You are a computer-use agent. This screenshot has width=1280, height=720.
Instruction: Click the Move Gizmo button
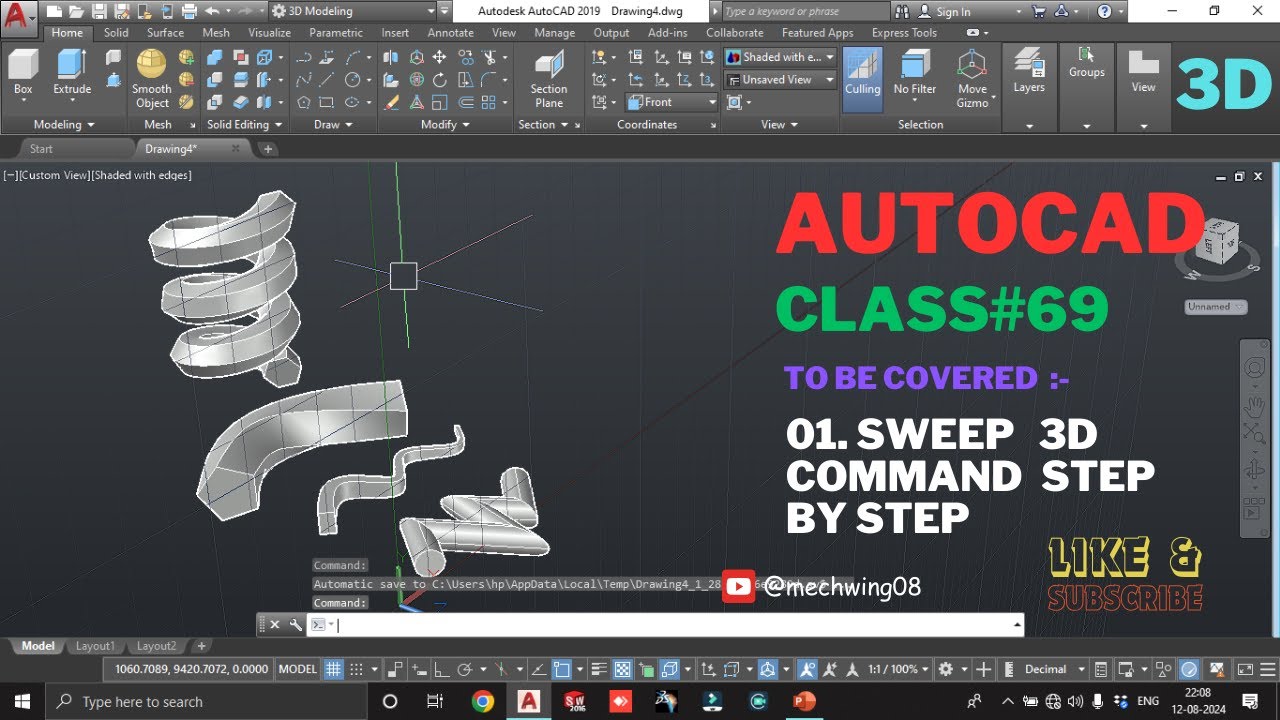click(x=972, y=78)
